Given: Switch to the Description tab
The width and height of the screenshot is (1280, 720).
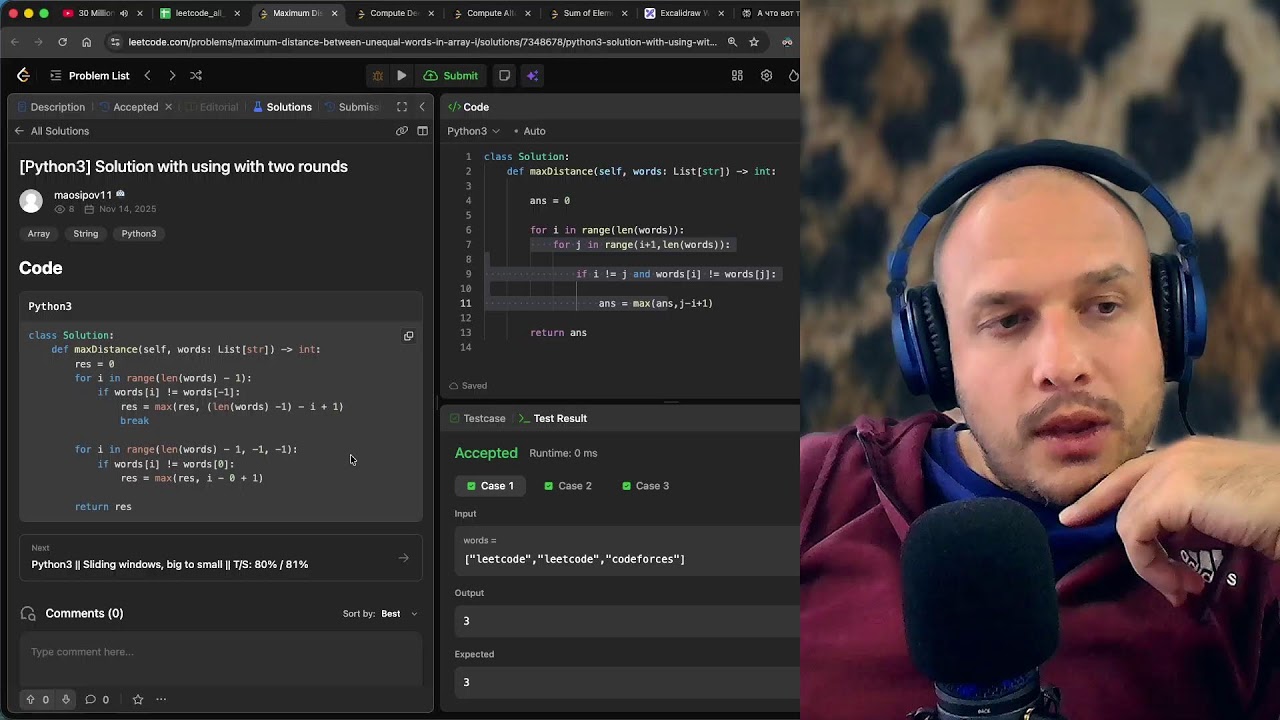Looking at the screenshot, I should click(49, 107).
